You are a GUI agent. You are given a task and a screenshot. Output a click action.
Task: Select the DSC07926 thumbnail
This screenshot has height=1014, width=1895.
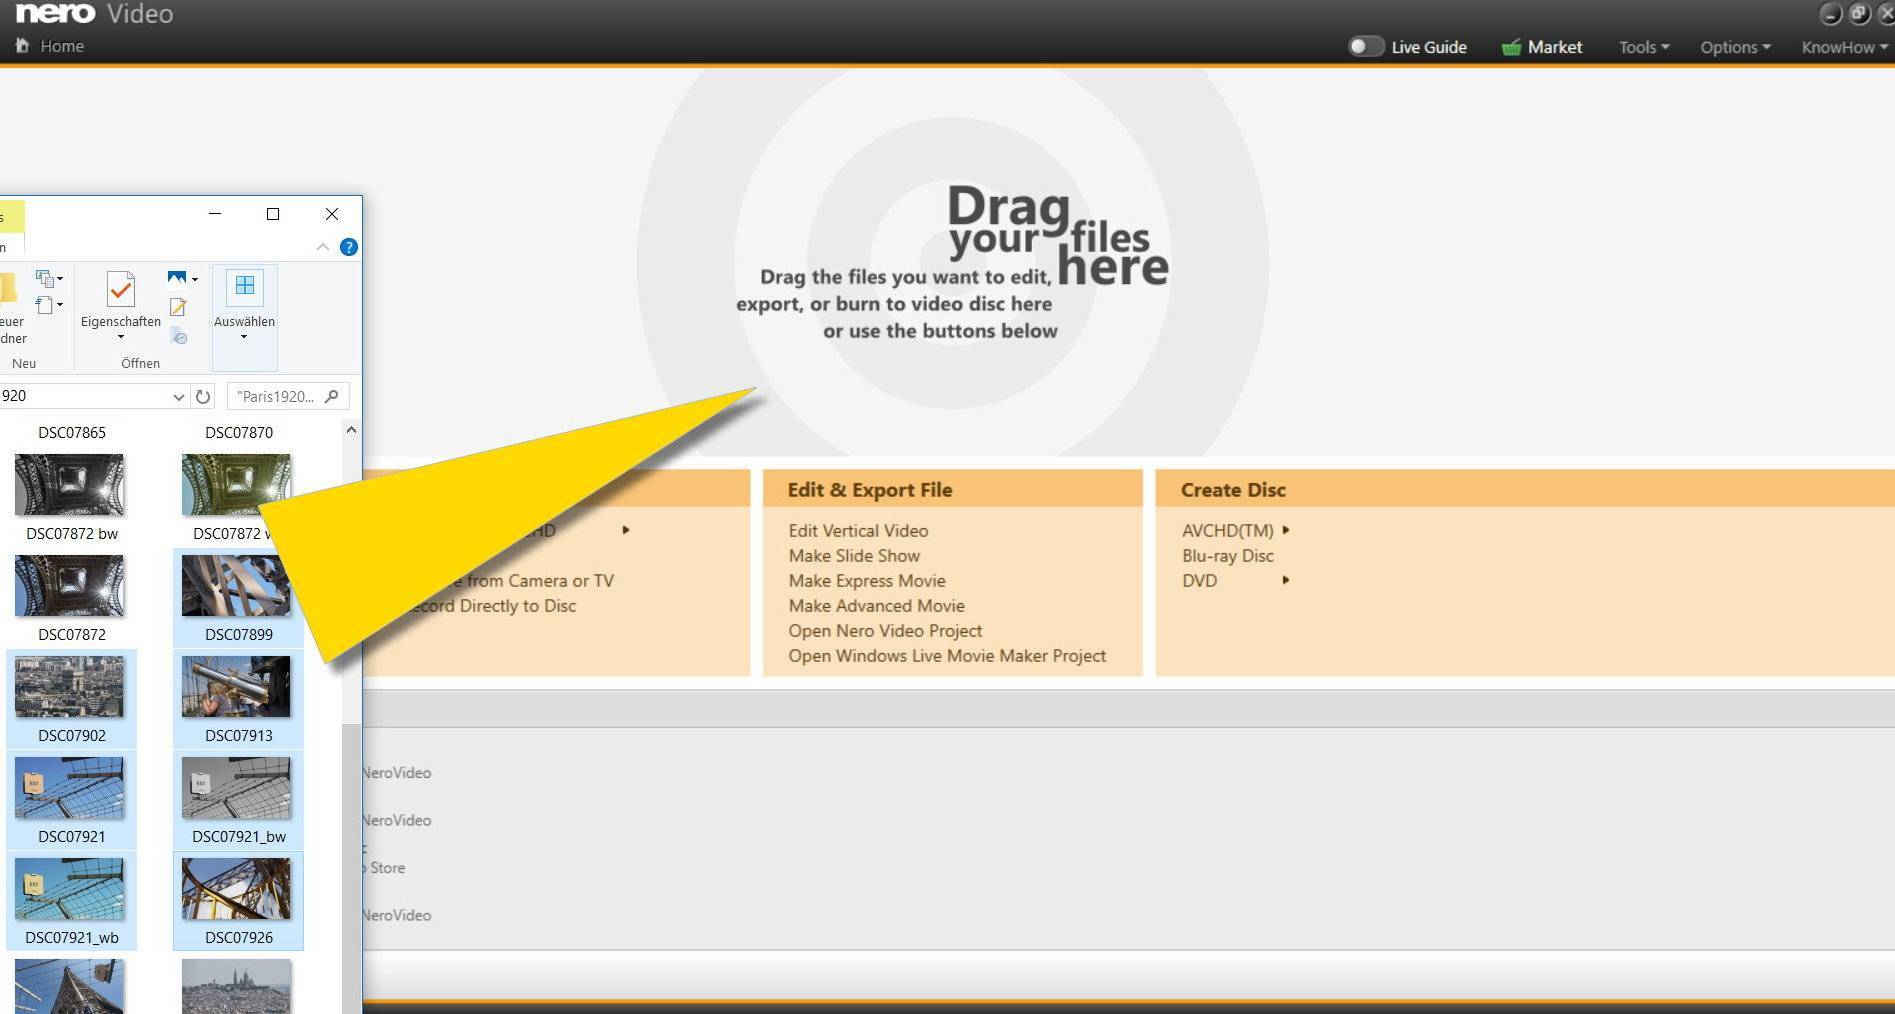[x=236, y=889]
